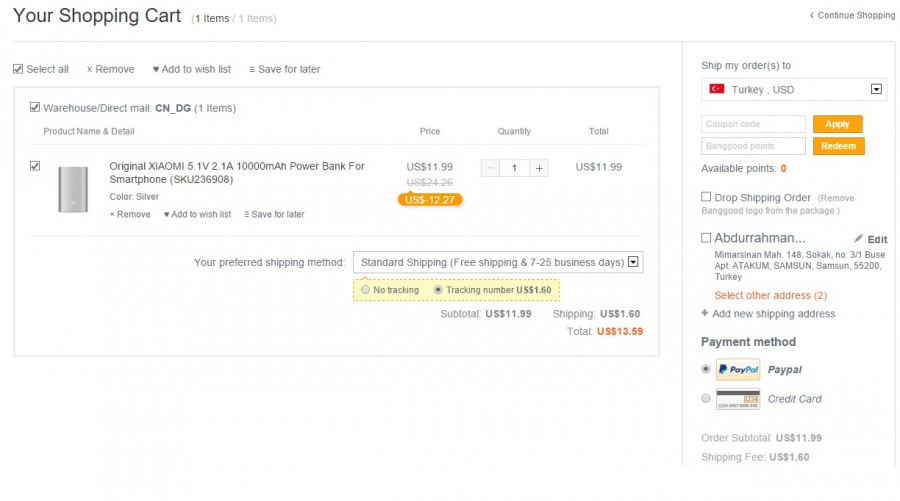
Task: Select Tracking number US$1.60 radio option
Action: (439, 290)
